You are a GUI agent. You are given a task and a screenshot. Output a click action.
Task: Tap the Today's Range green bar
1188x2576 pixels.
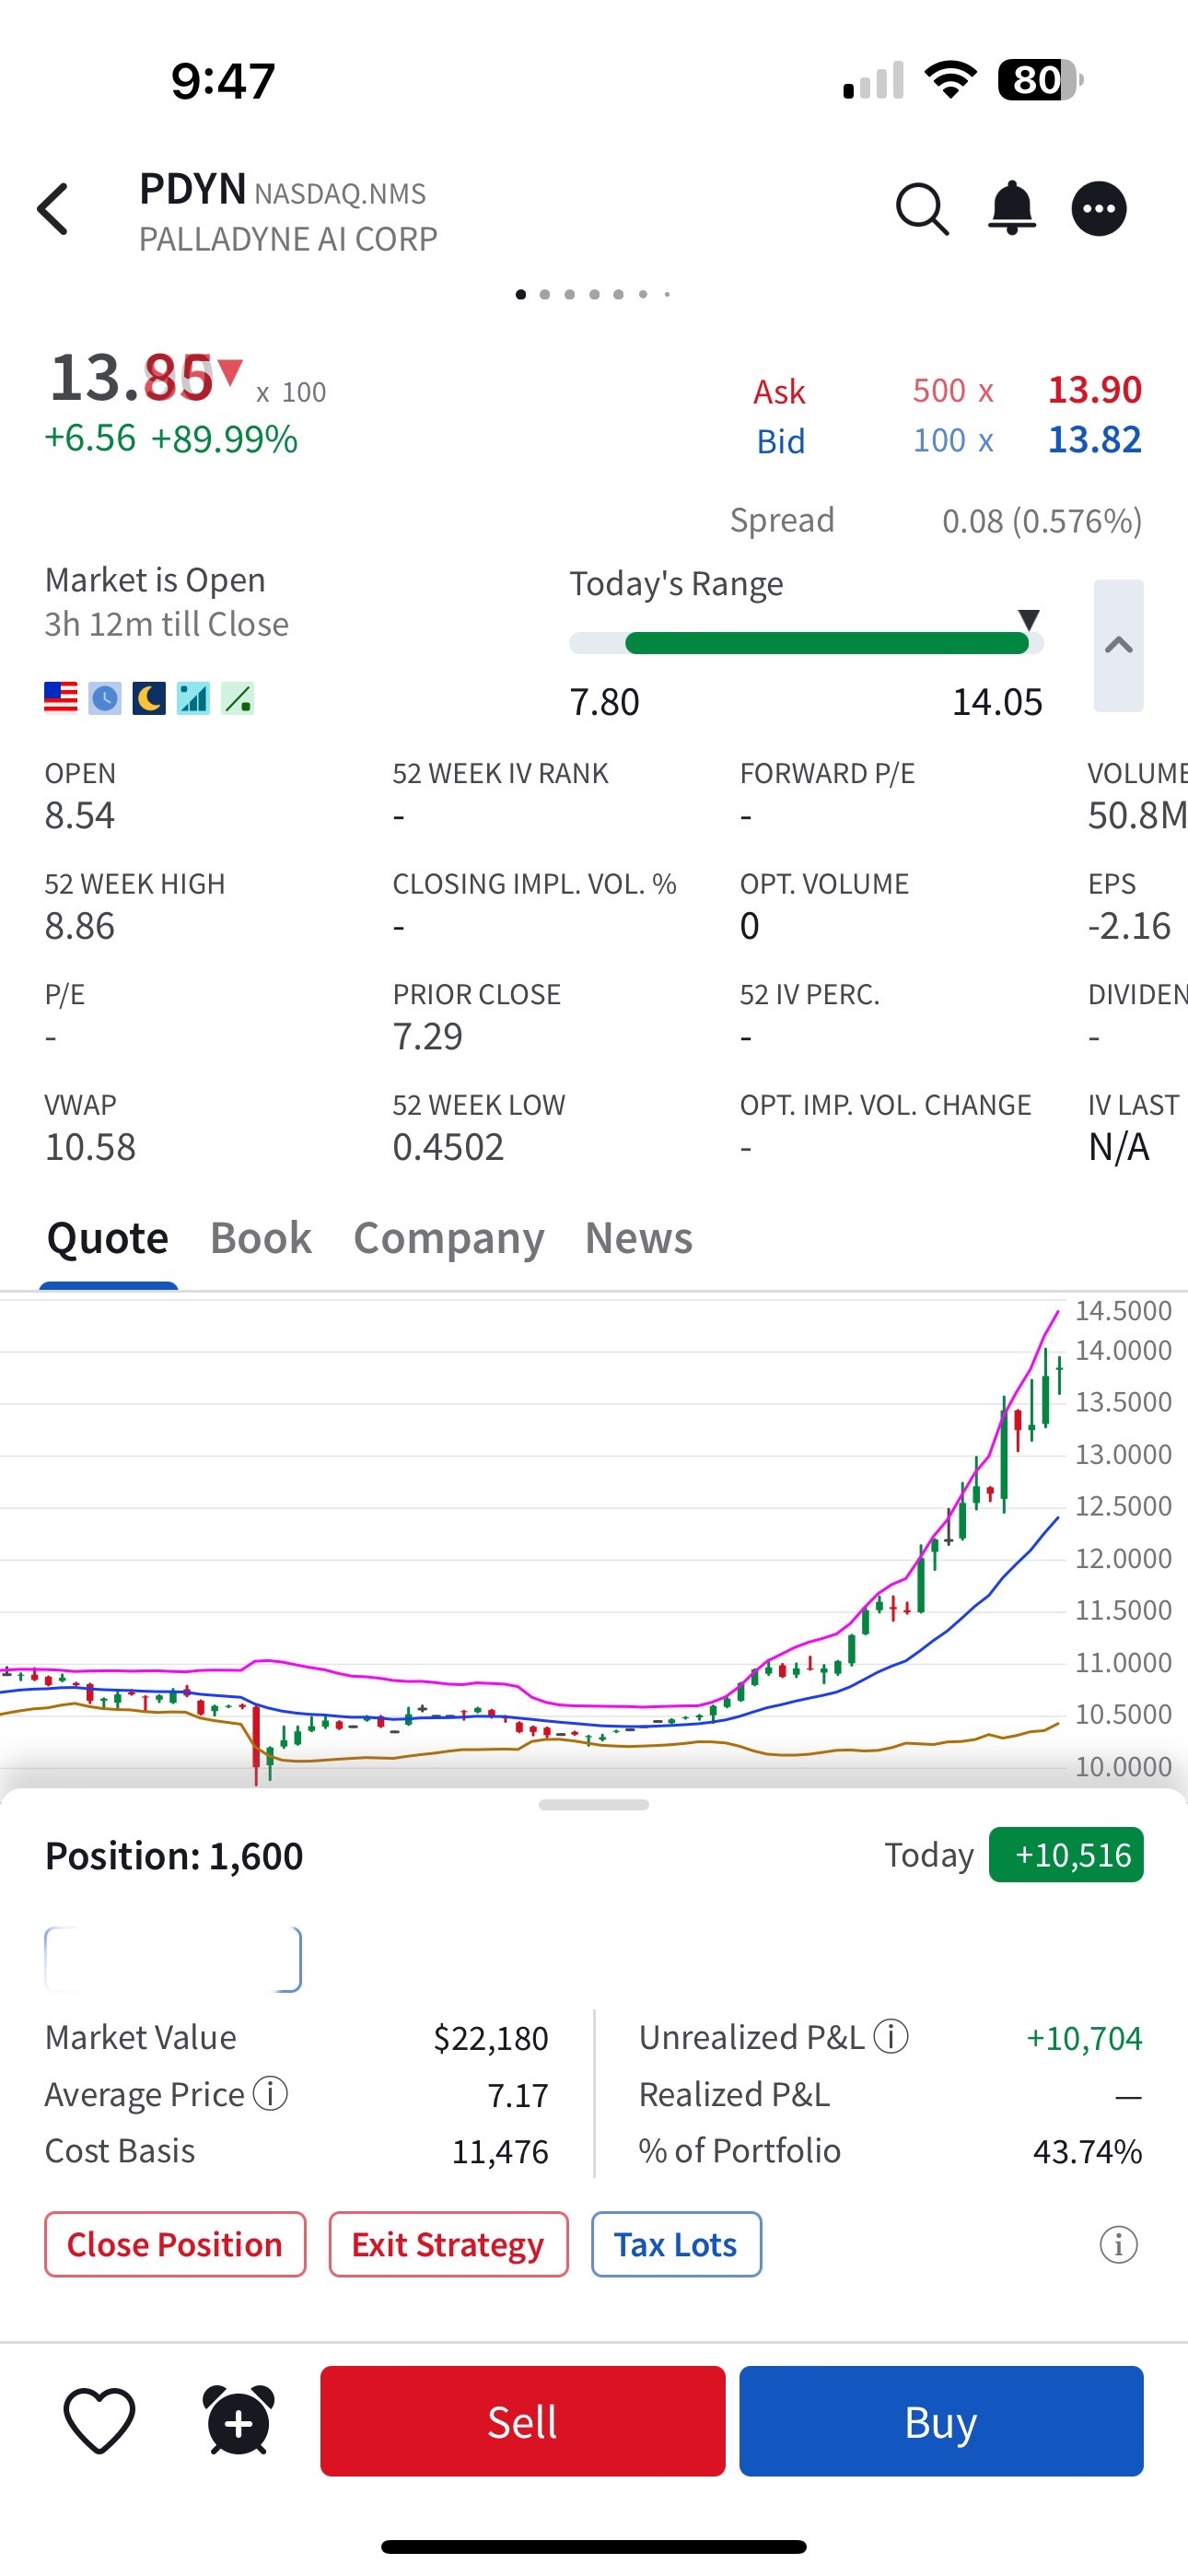(826, 643)
